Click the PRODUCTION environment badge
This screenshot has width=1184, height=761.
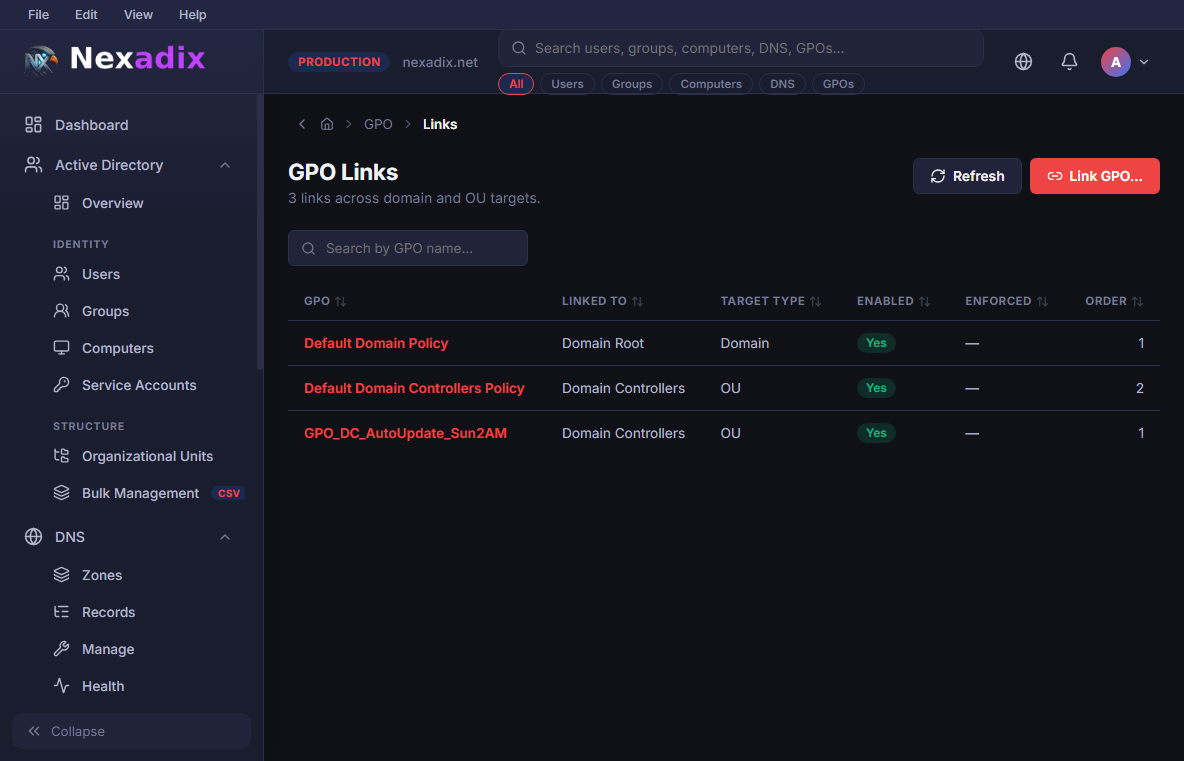click(x=339, y=62)
